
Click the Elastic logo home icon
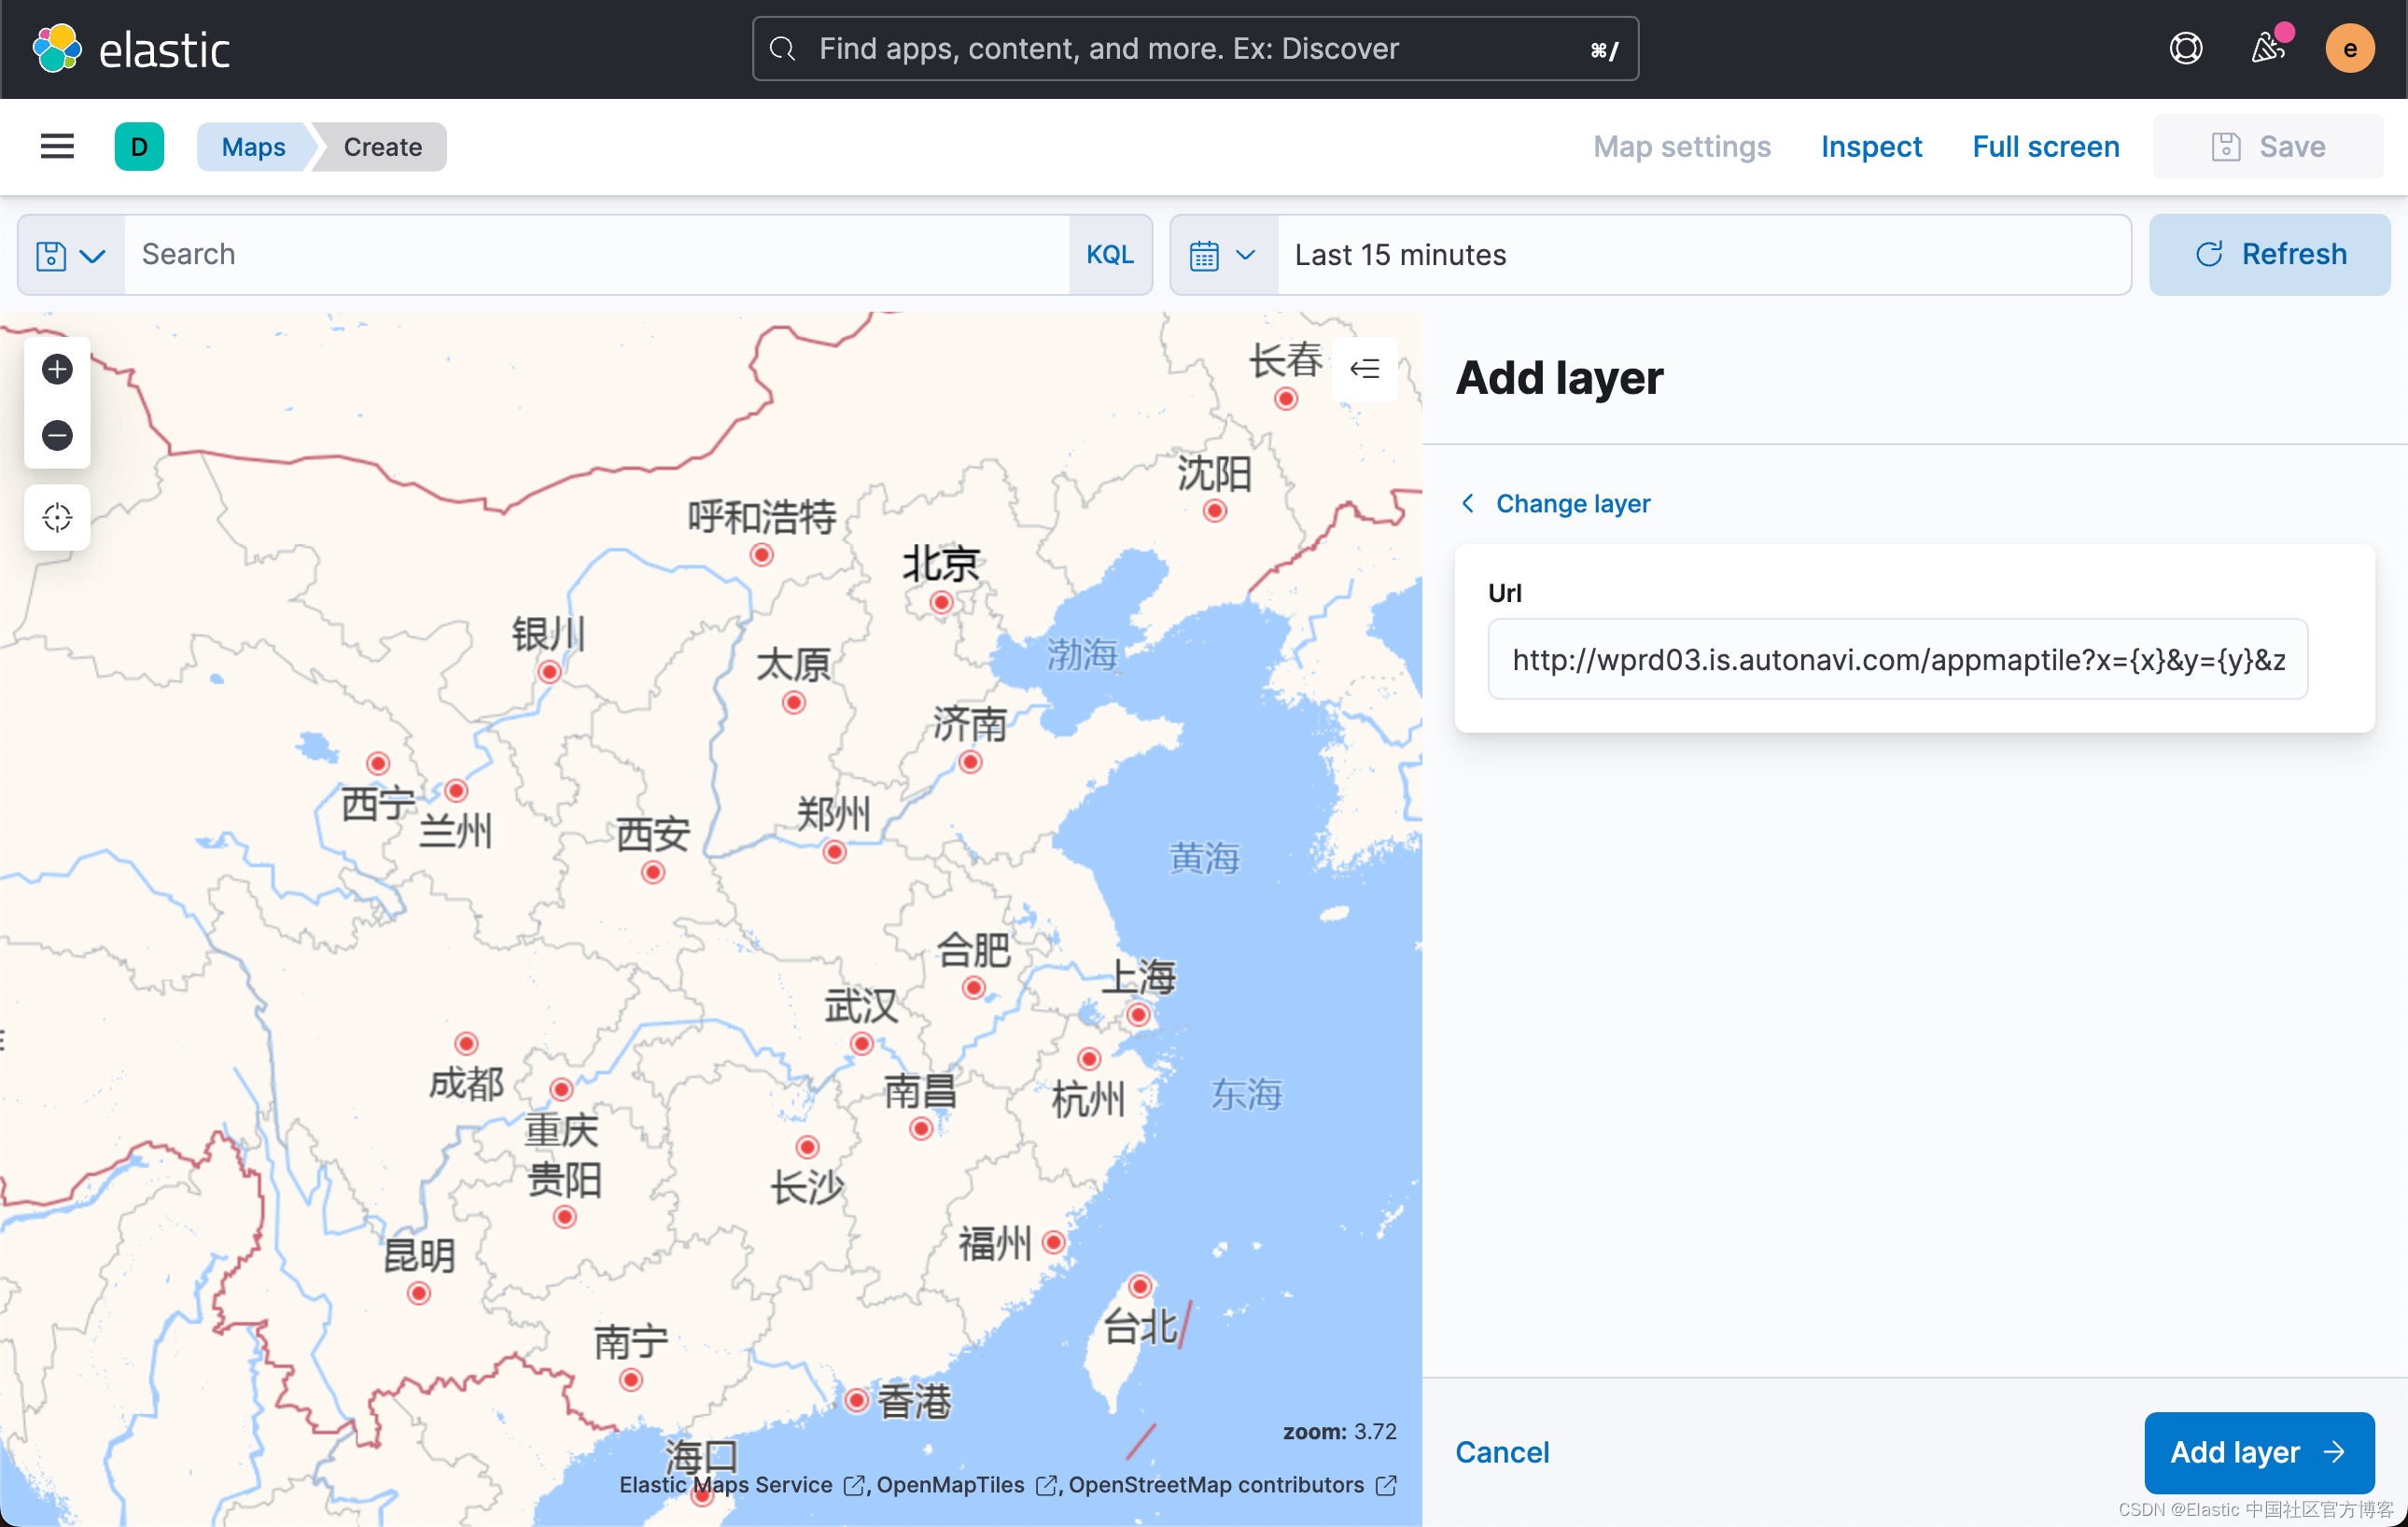[57, 48]
